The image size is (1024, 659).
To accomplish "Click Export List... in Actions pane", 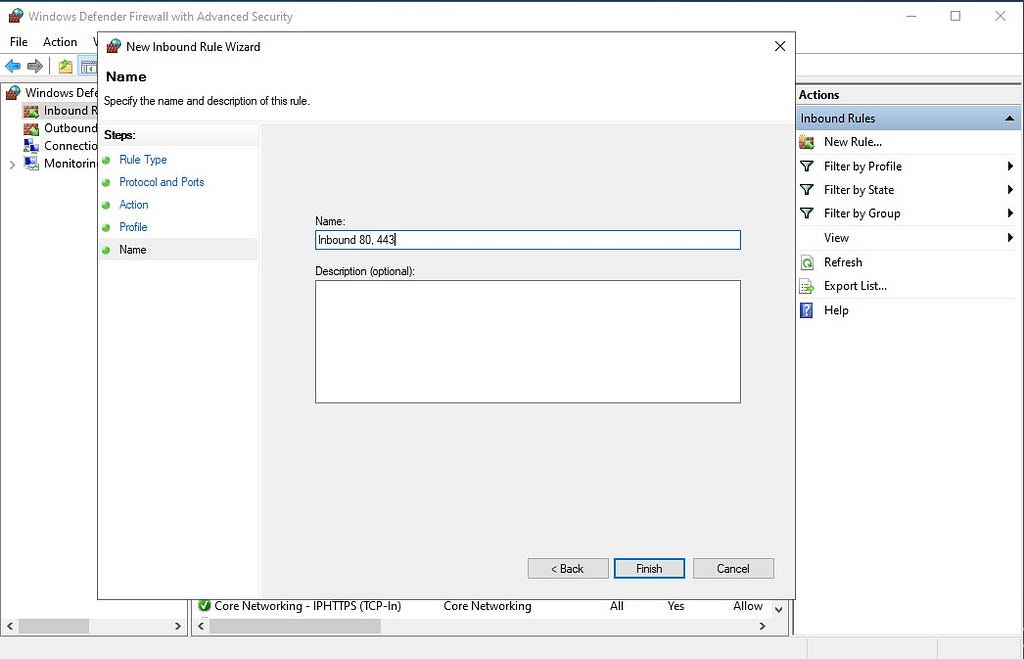I will [855, 286].
